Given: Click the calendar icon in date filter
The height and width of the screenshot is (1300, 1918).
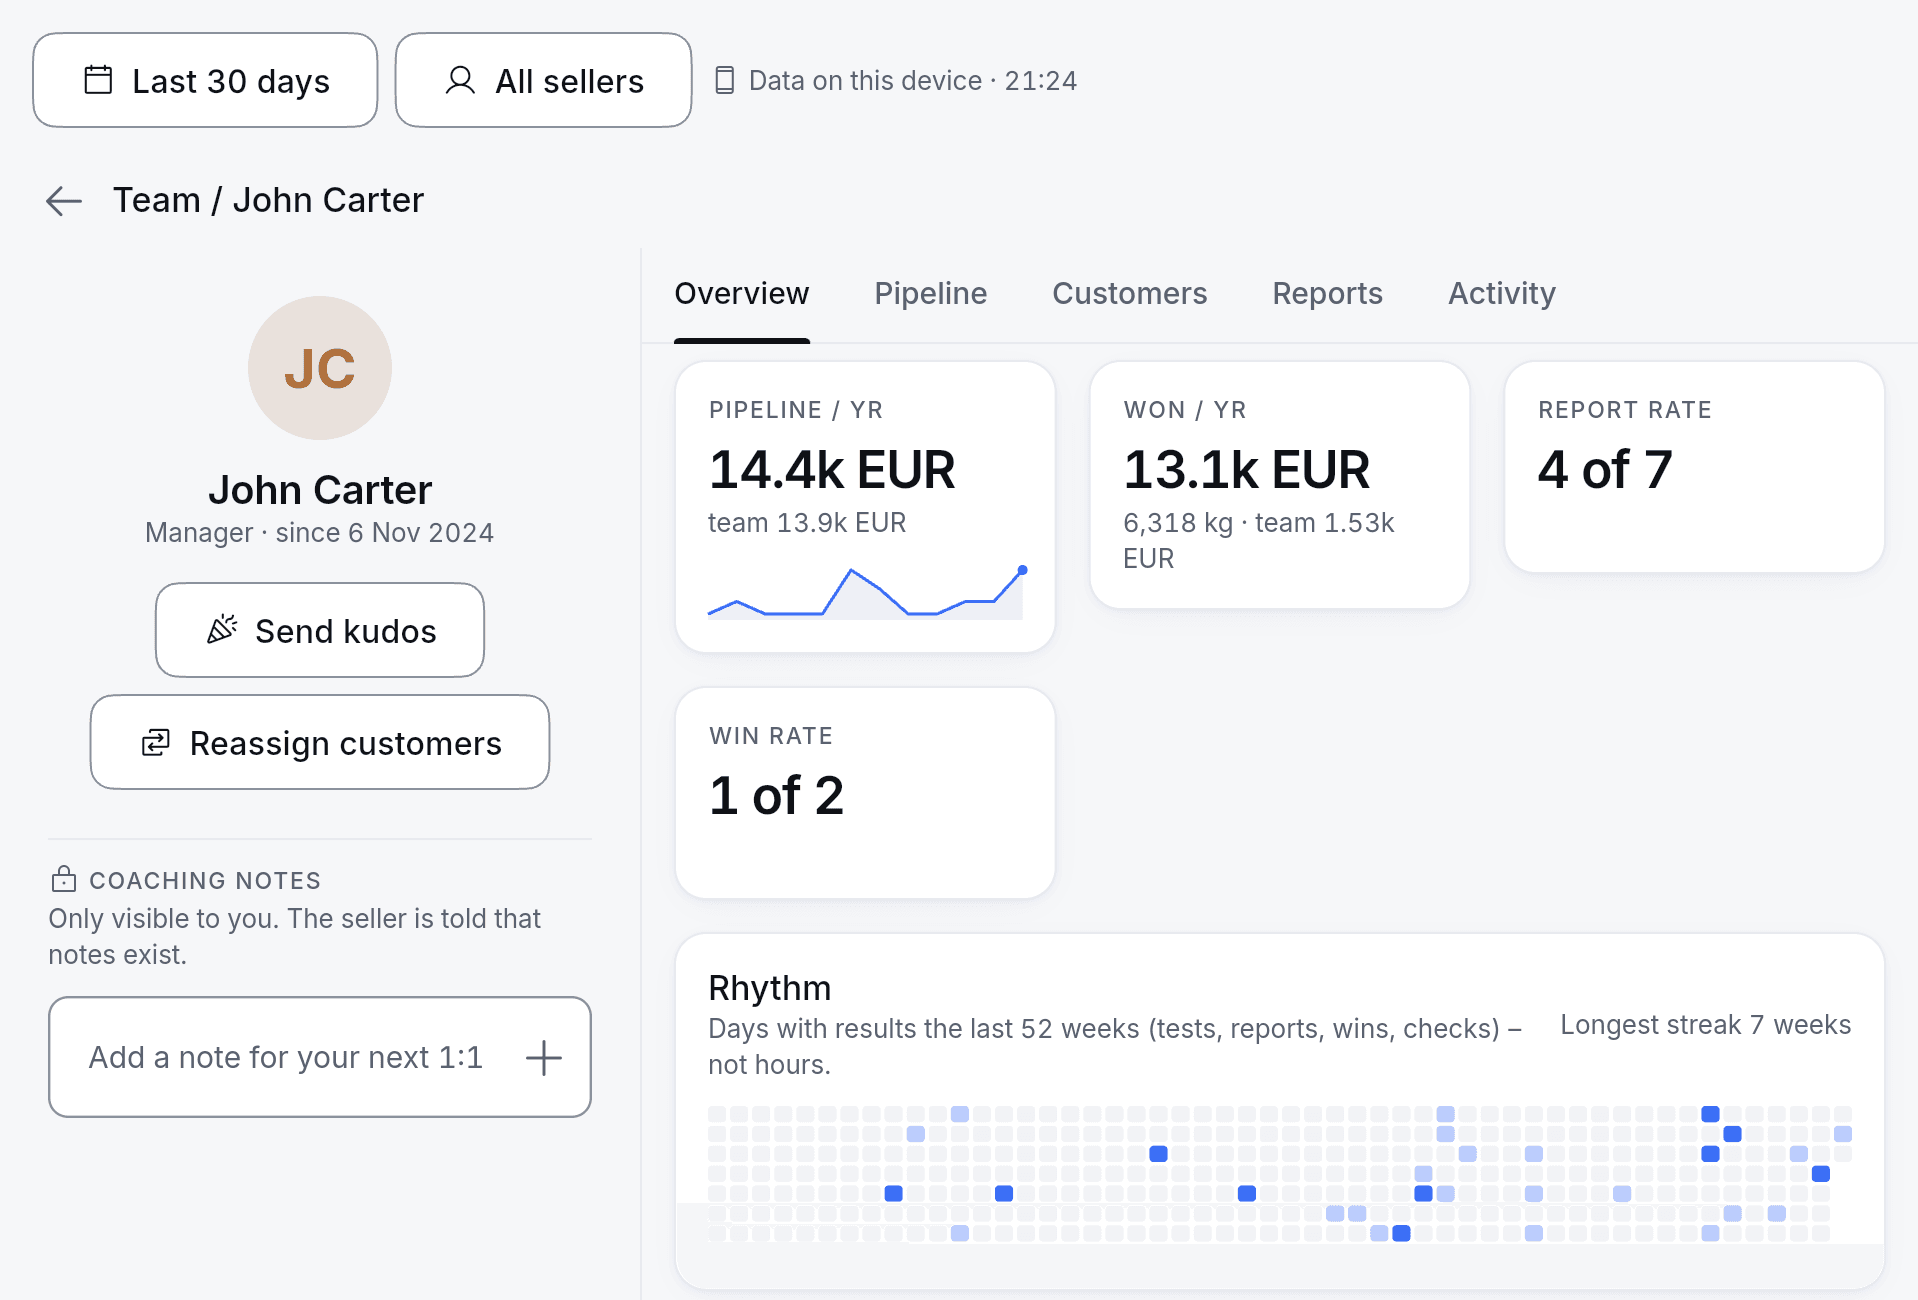Looking at the screenshot, I should 98,80.
